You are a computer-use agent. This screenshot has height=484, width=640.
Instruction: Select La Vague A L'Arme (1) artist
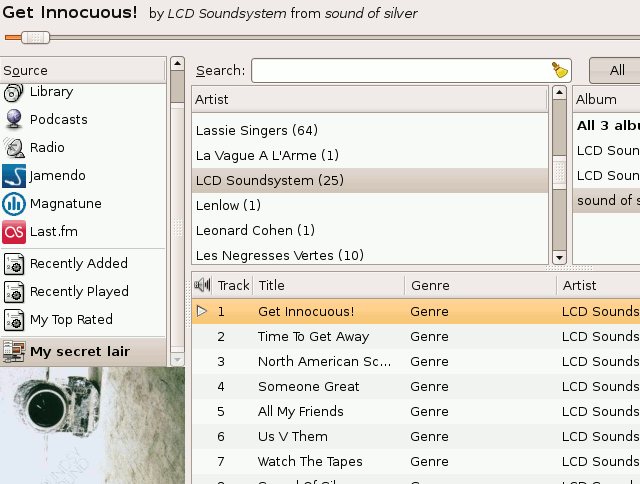tap(370, 155)
